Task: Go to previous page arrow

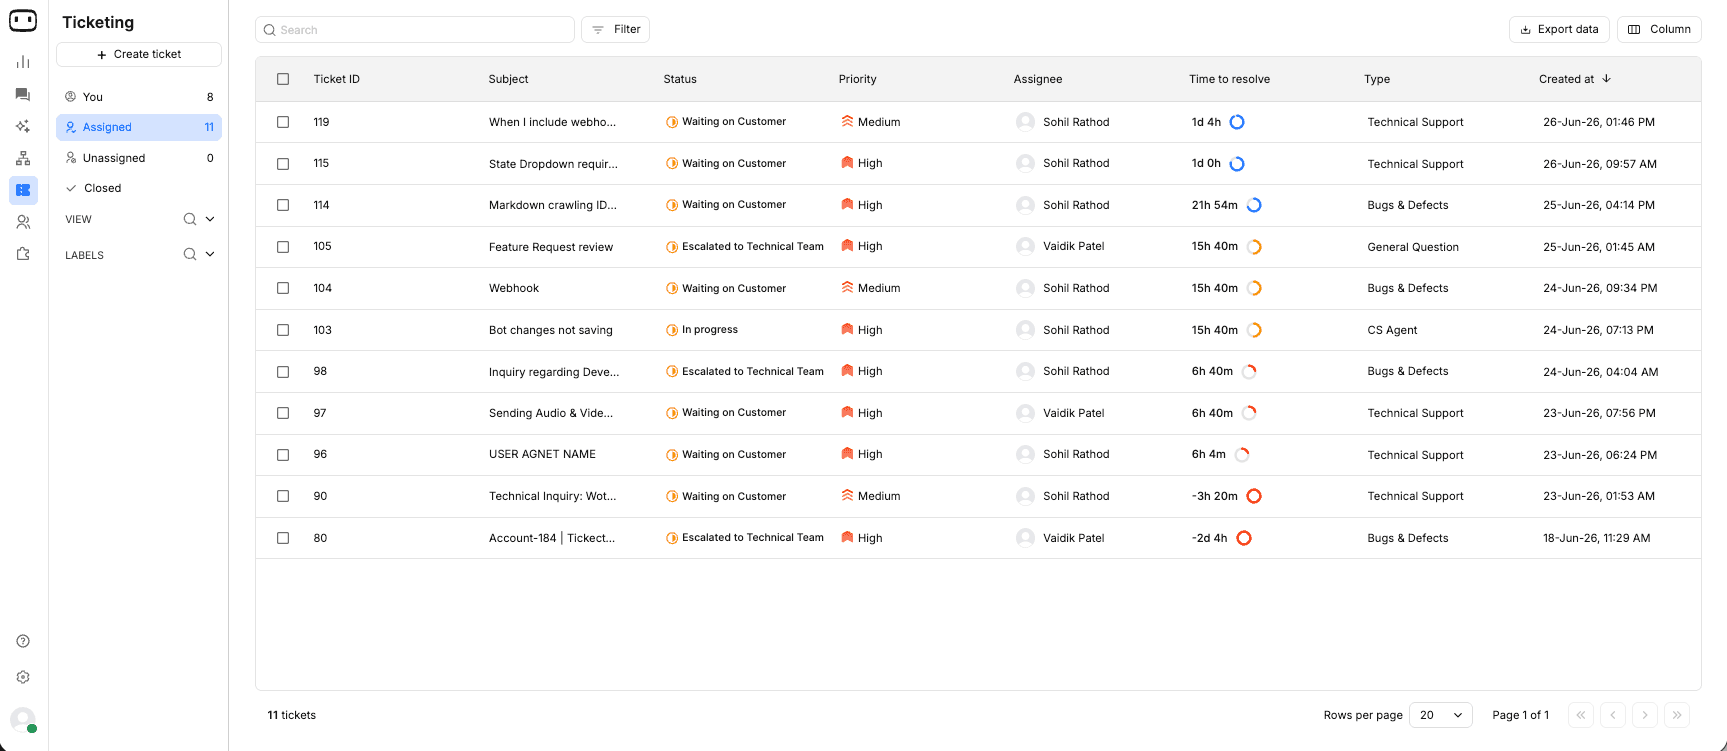Action: pyautogui.click(x=1613, y=715)
